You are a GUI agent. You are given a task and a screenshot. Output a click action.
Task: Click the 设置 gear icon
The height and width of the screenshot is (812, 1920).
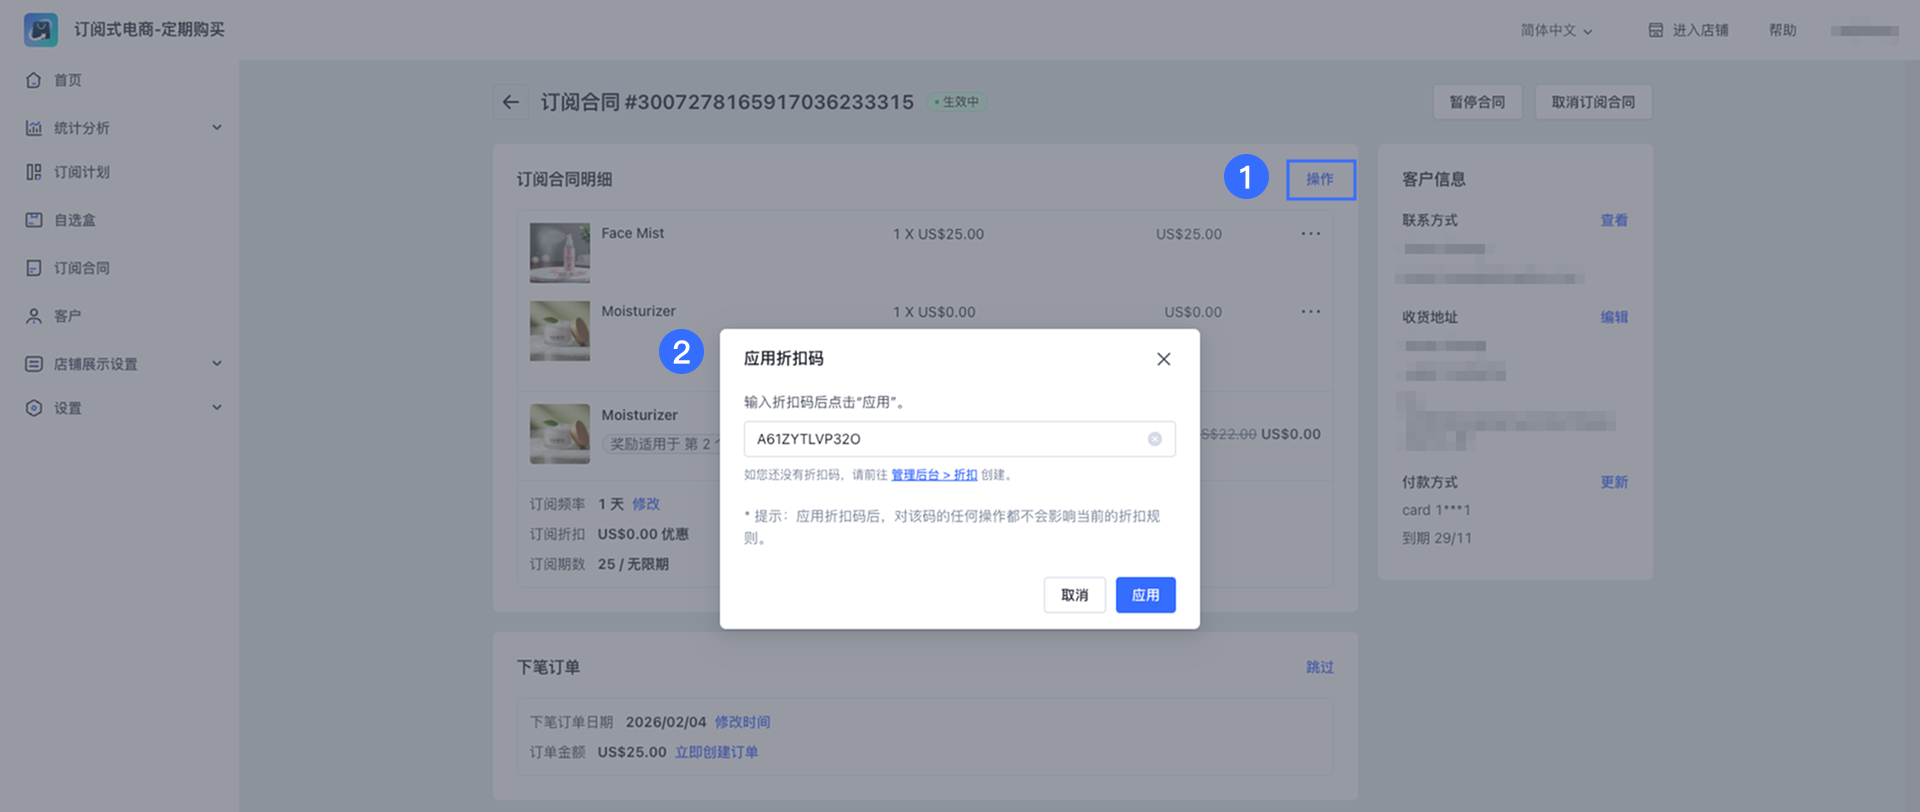(34, 408)
